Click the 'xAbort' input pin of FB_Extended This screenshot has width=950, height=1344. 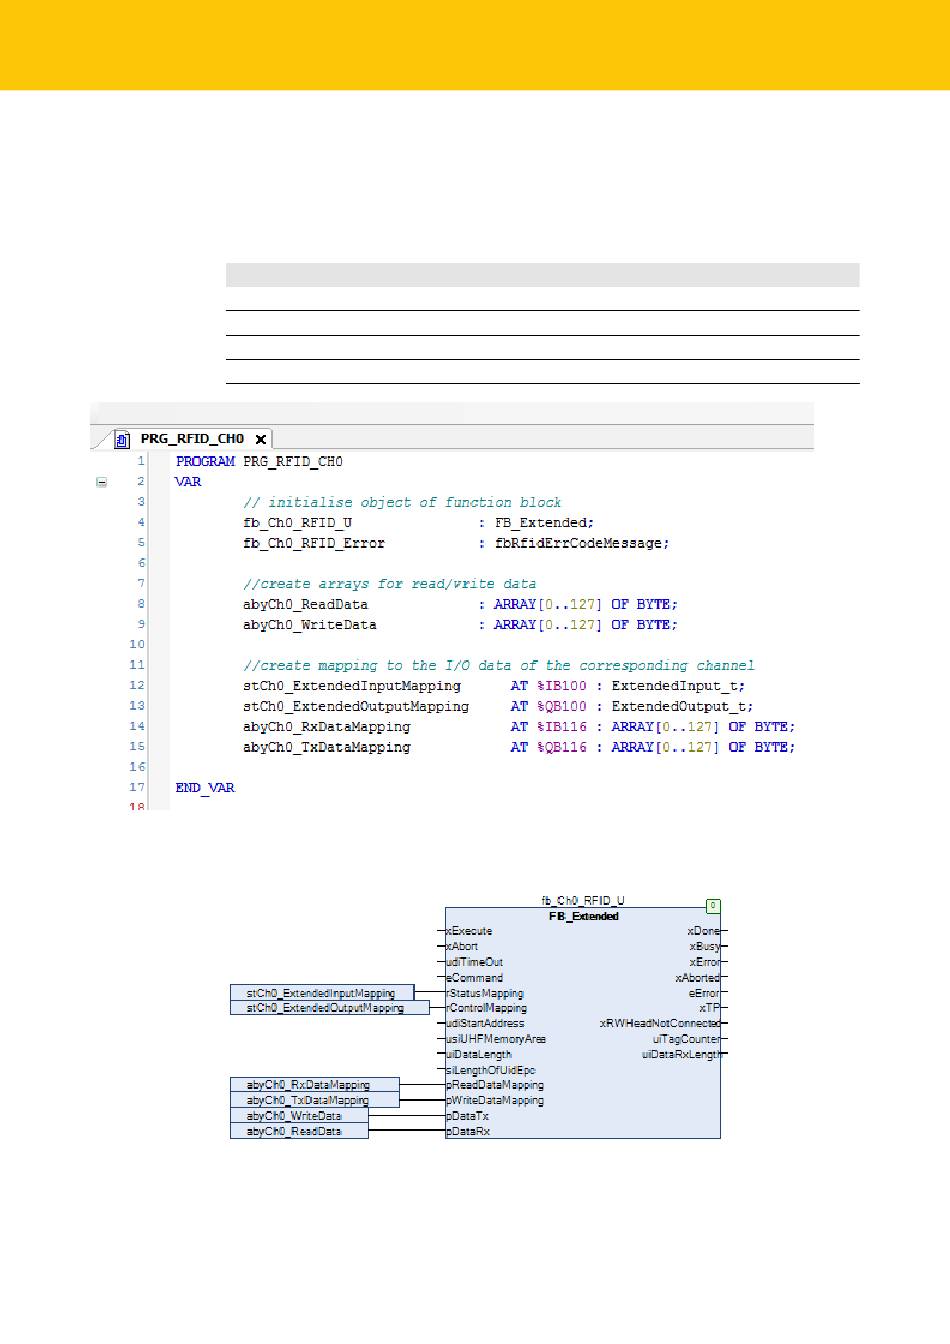point(462,946)
